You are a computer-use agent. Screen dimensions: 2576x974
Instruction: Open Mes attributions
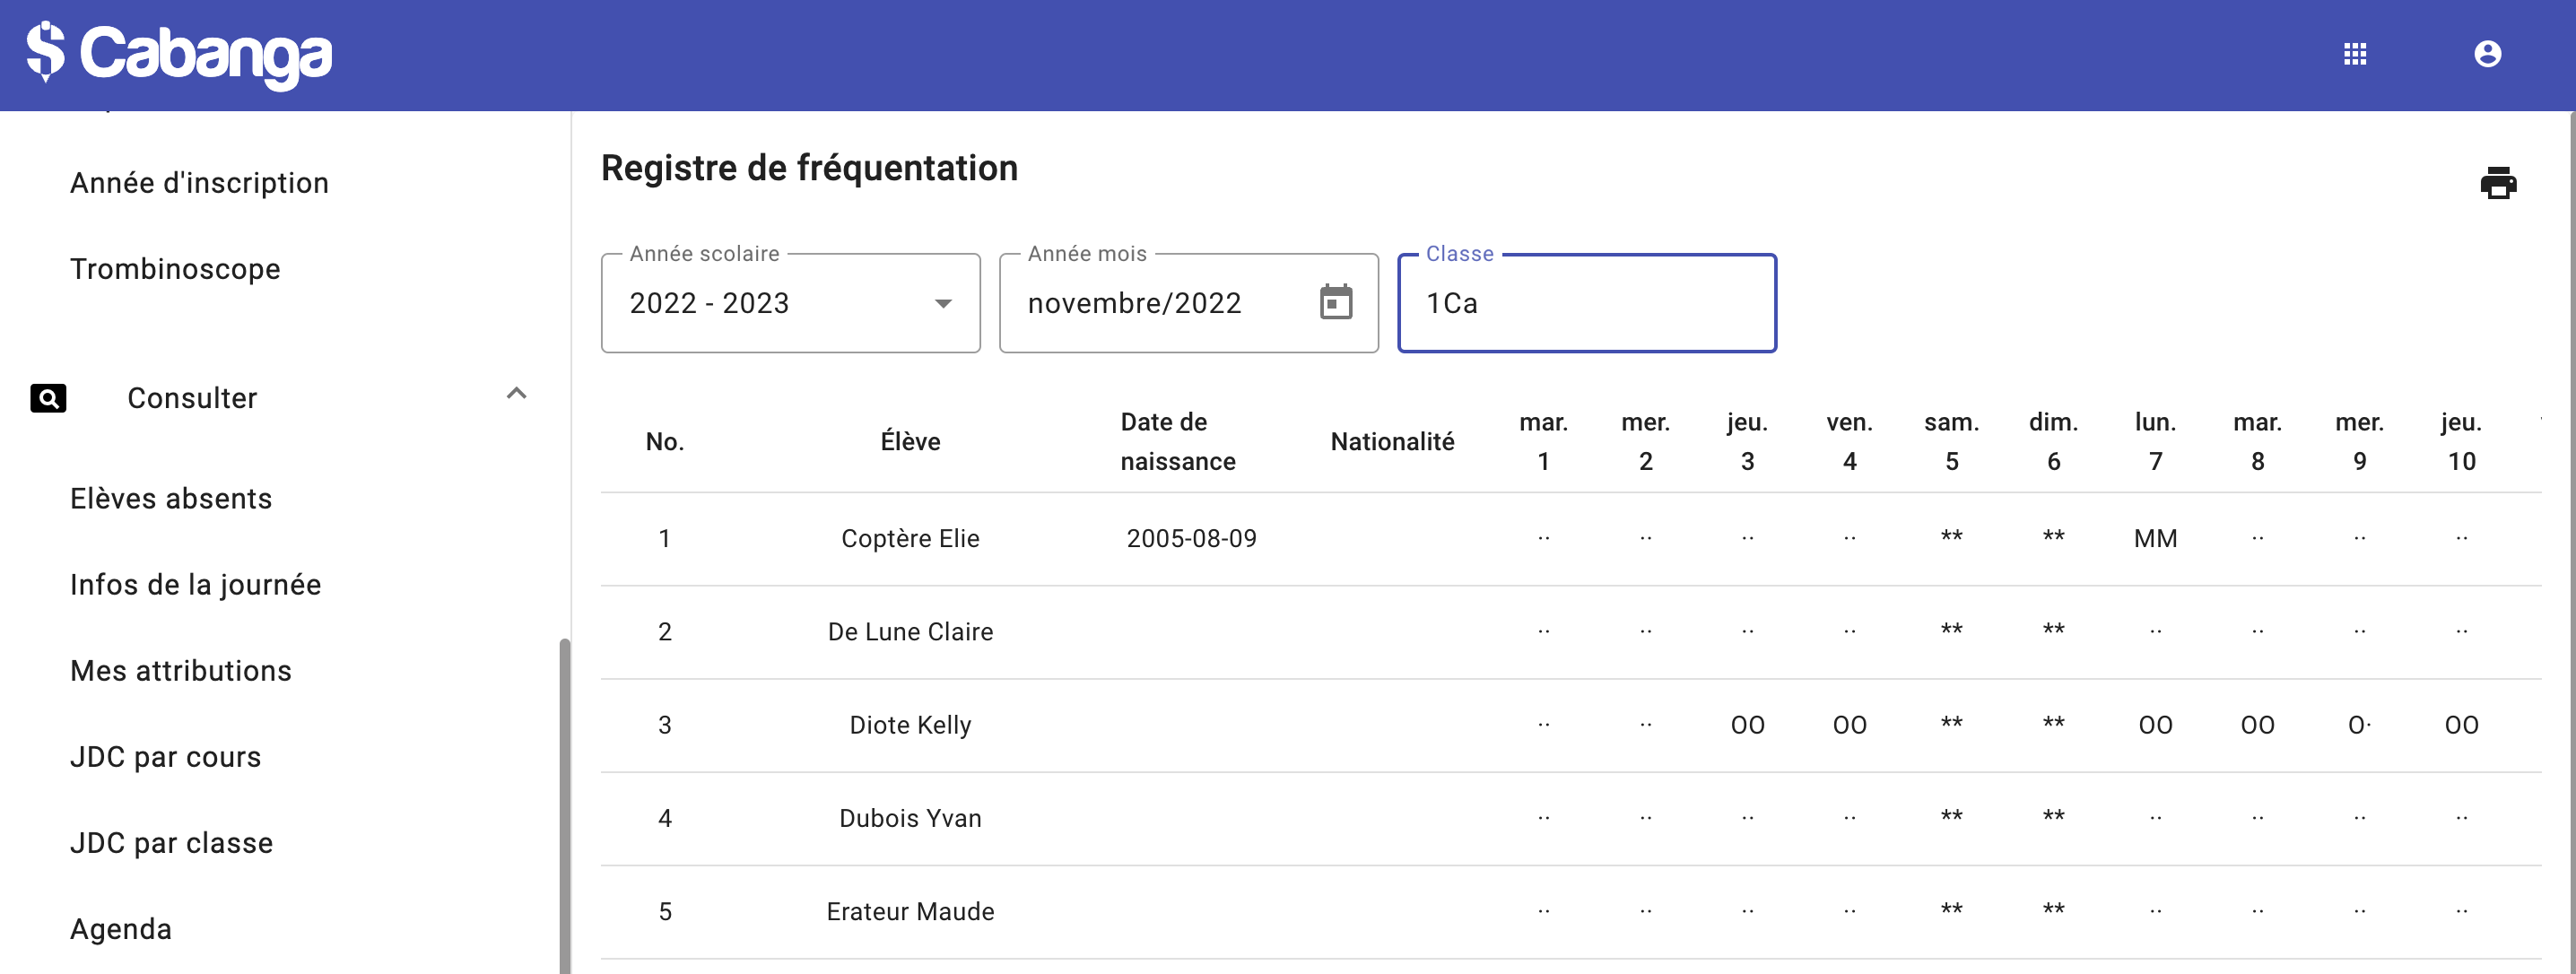click(x=181, y=670)
